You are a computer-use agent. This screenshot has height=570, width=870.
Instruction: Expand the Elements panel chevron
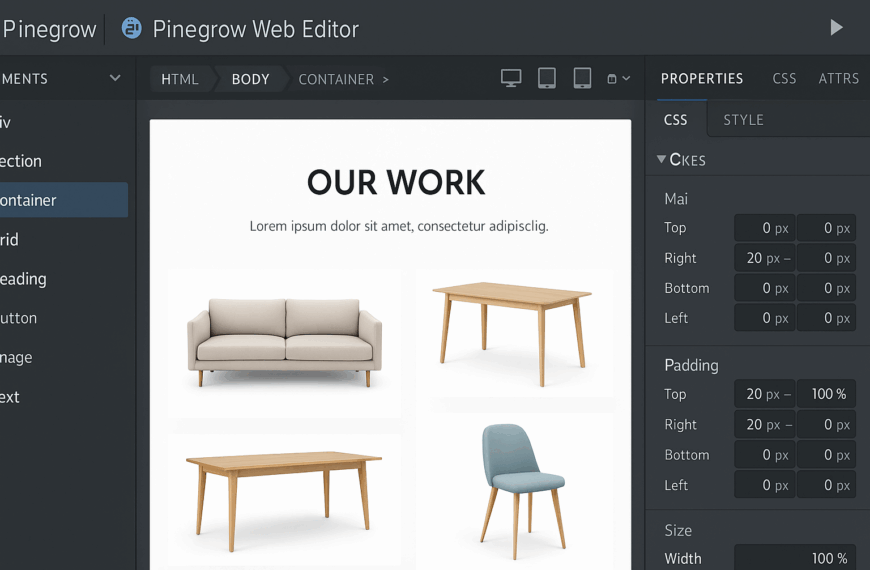coord(115,78)
